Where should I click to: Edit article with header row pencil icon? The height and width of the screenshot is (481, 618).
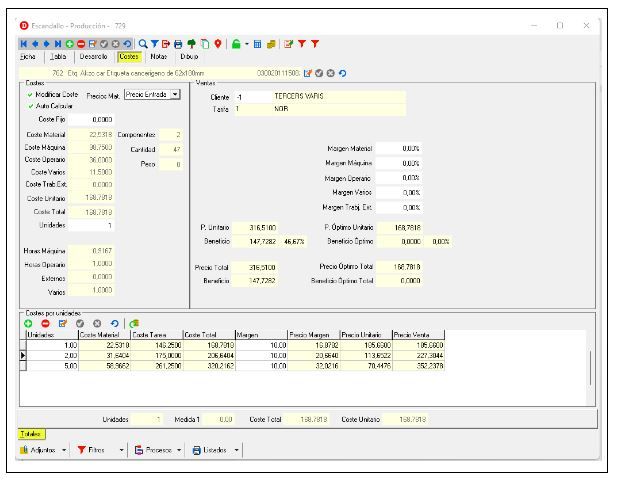308,73
